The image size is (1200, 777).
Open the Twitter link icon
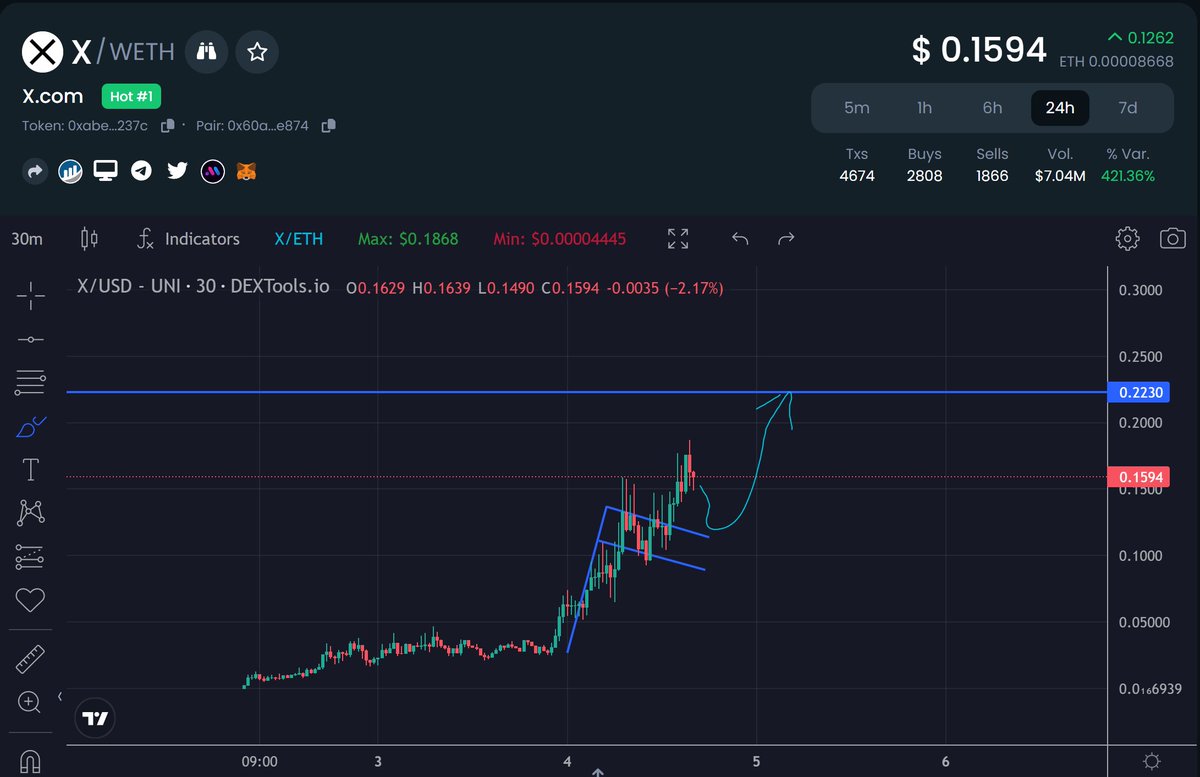[x=178, y=172]
